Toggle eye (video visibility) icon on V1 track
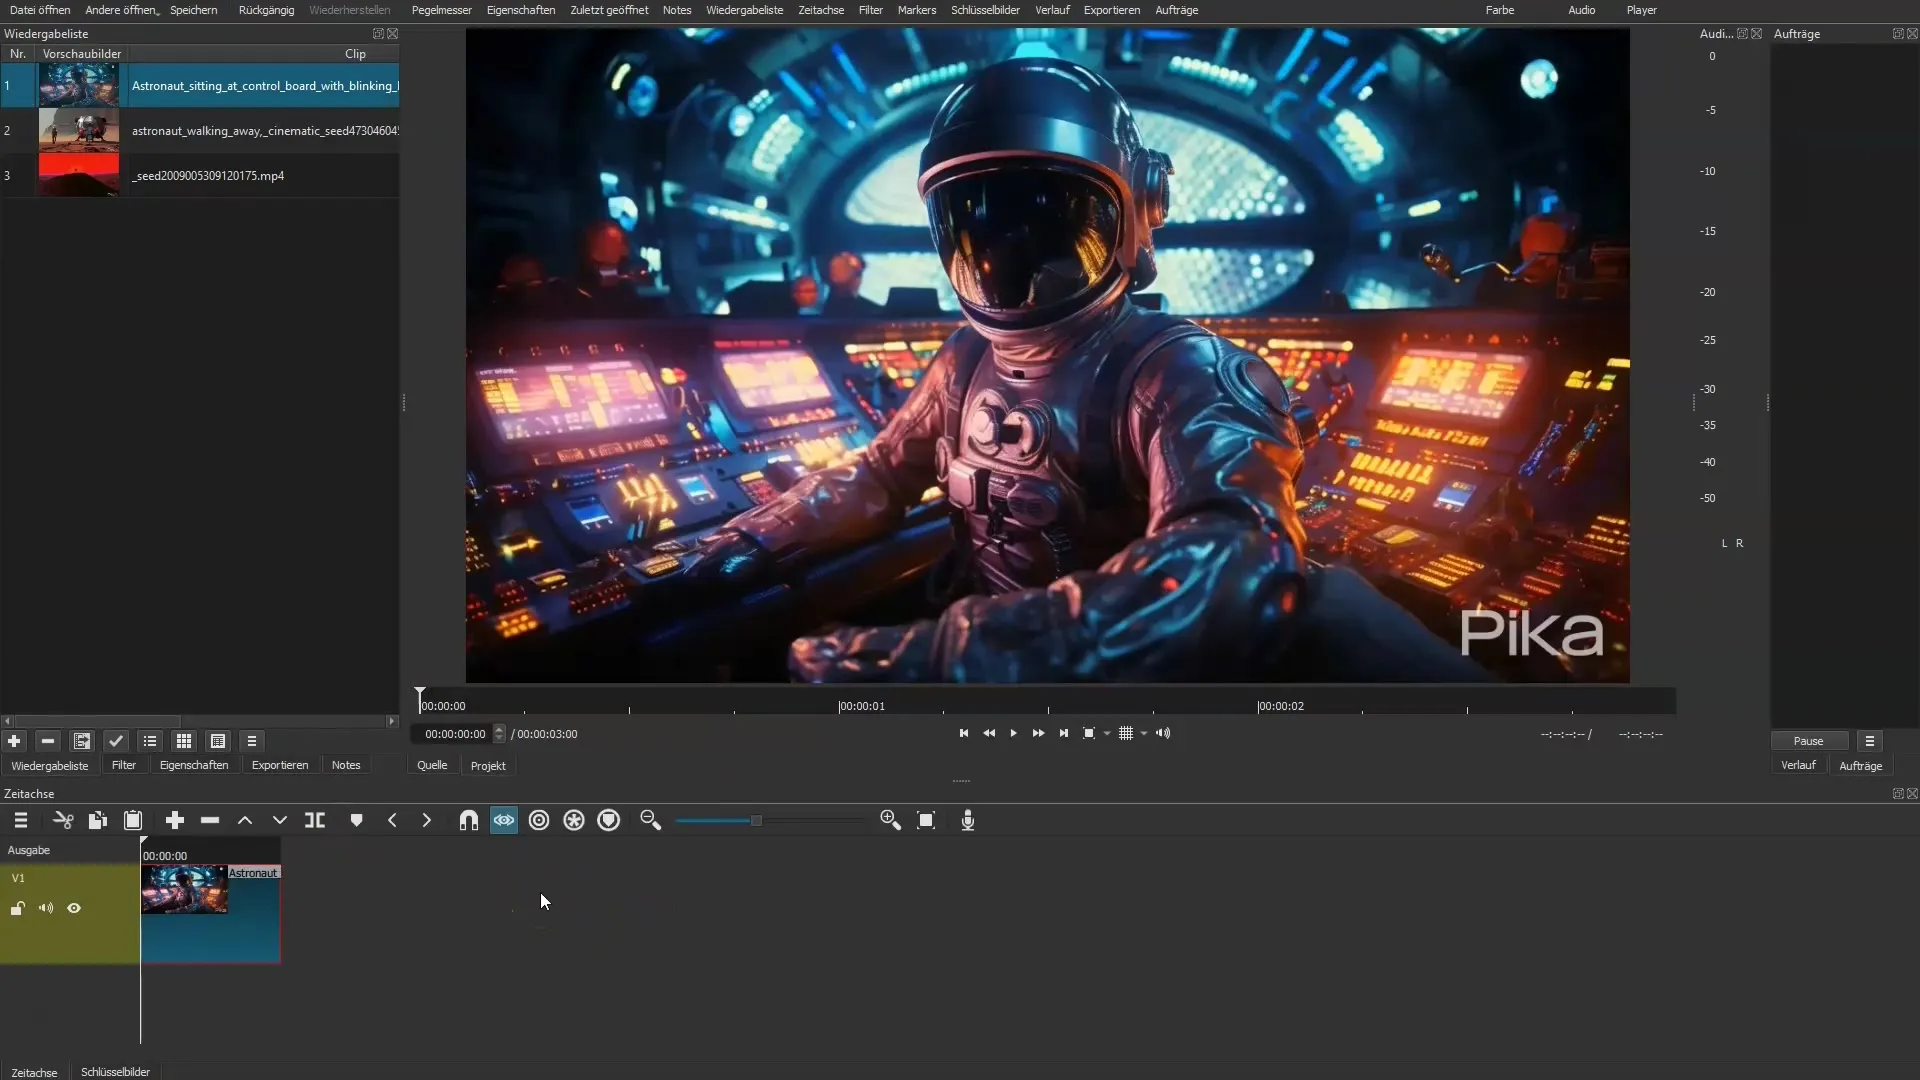Screen dimensions: 1920x1080 click(74, 909)
